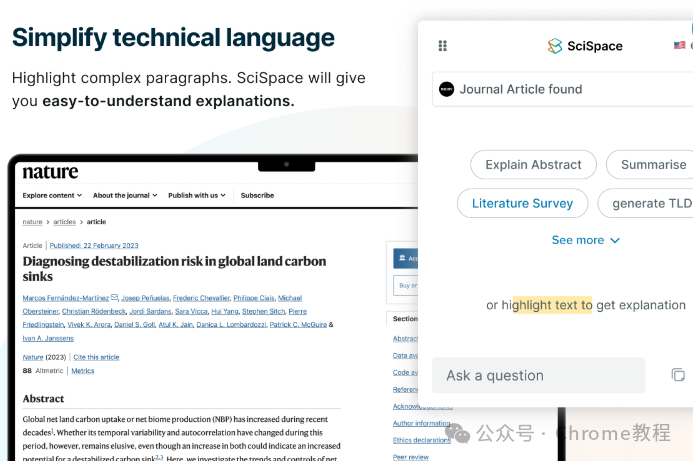This screenshot has height=461, width=693.
Task: Focus the Ask a question field
Action: [538, 375]
